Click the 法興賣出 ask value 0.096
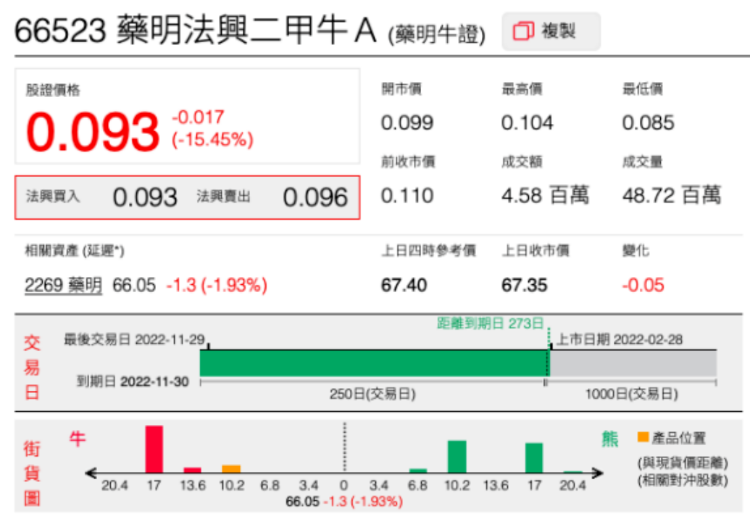The height and width of the screenshot is (522, 750). click(x=315, y=197)
